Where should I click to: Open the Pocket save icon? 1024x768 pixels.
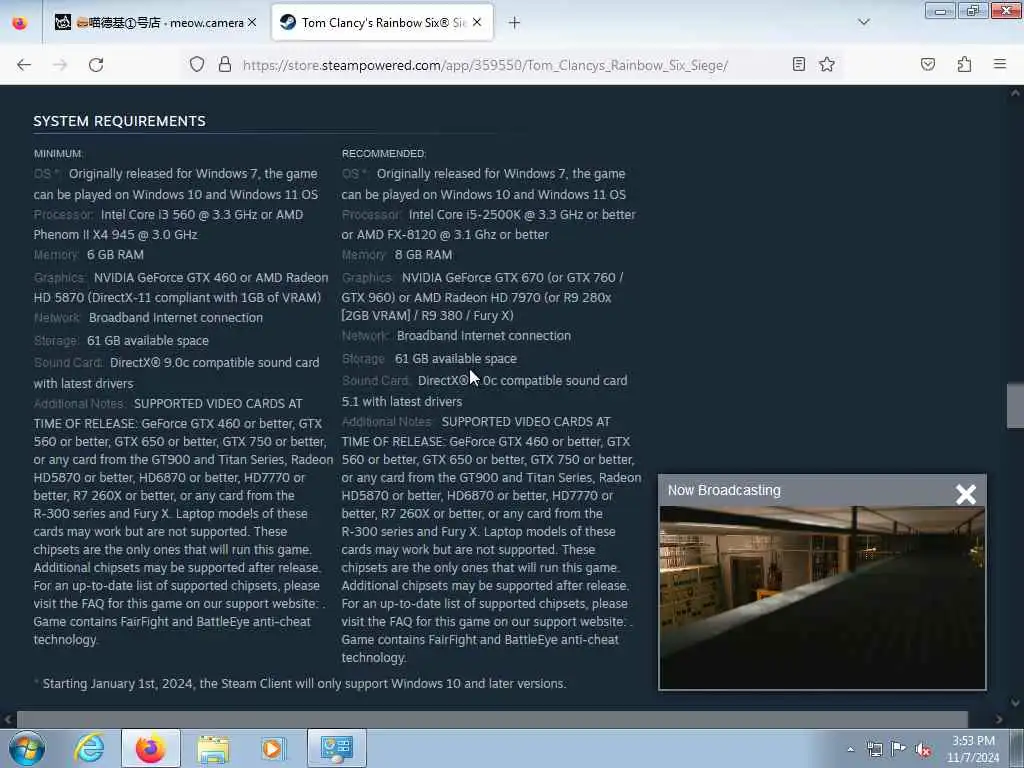pos(928,64)
